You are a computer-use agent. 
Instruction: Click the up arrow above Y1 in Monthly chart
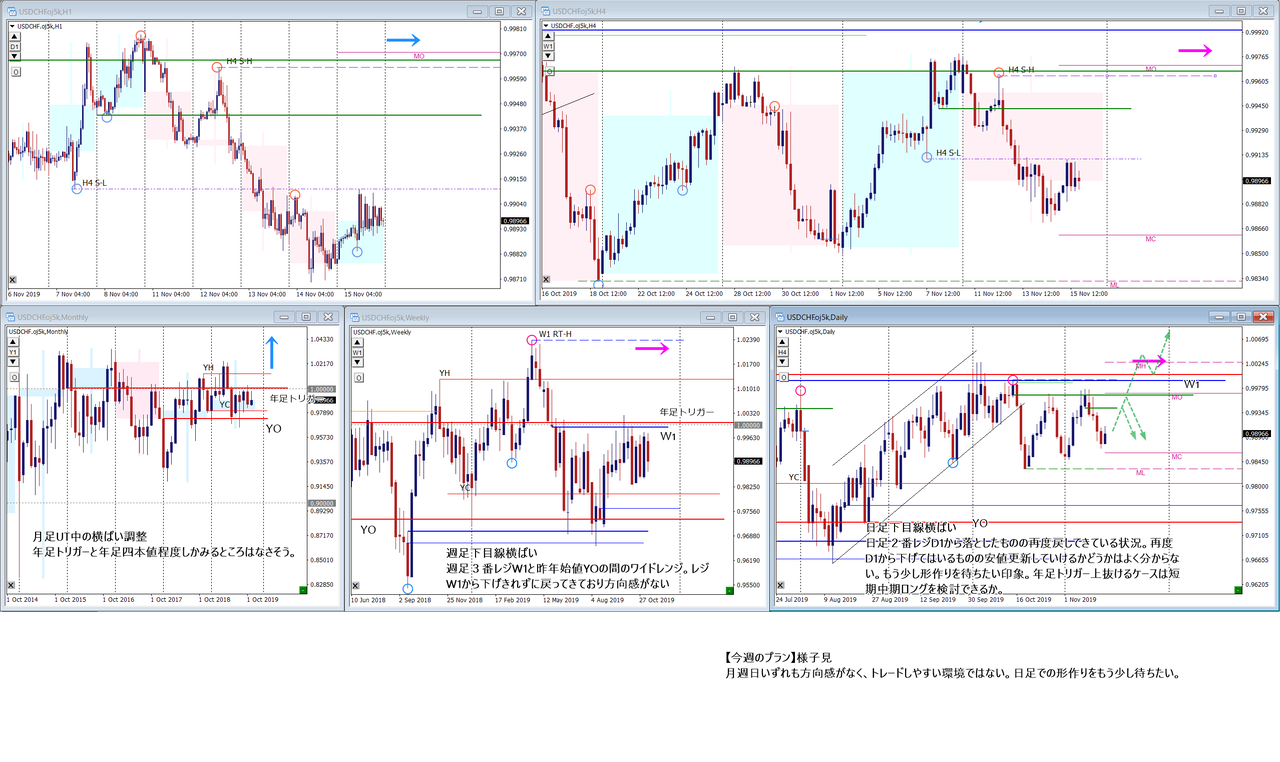click(15, 342)
